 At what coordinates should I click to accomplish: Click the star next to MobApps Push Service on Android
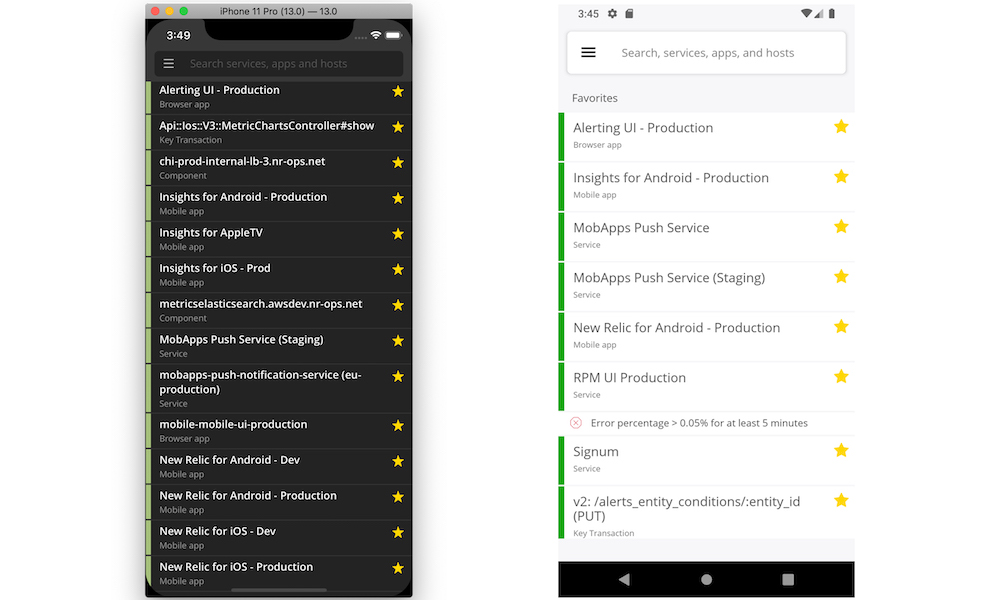841,226
